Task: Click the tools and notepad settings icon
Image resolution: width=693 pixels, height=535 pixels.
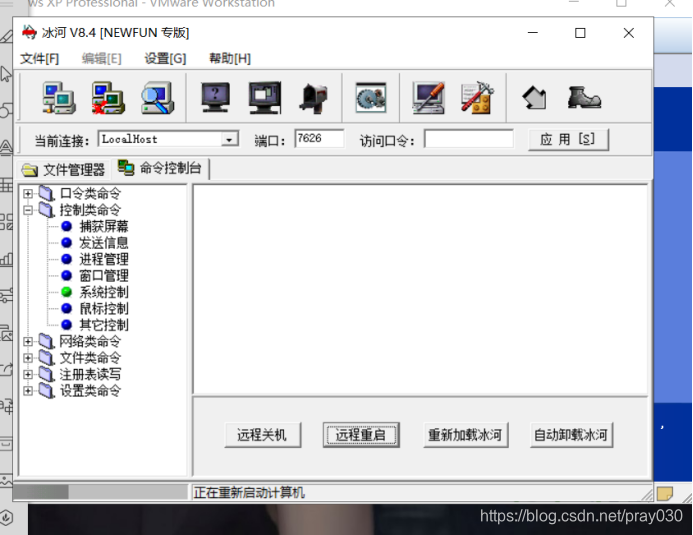Action: point(477,98)
